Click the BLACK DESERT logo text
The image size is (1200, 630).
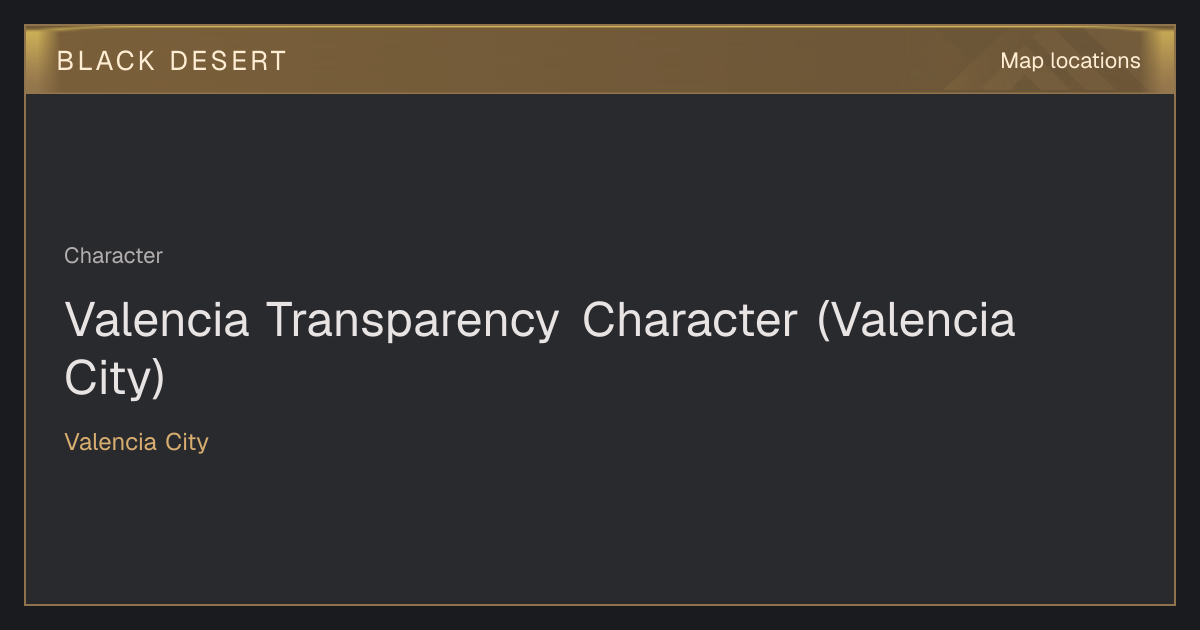click(172, 61)
